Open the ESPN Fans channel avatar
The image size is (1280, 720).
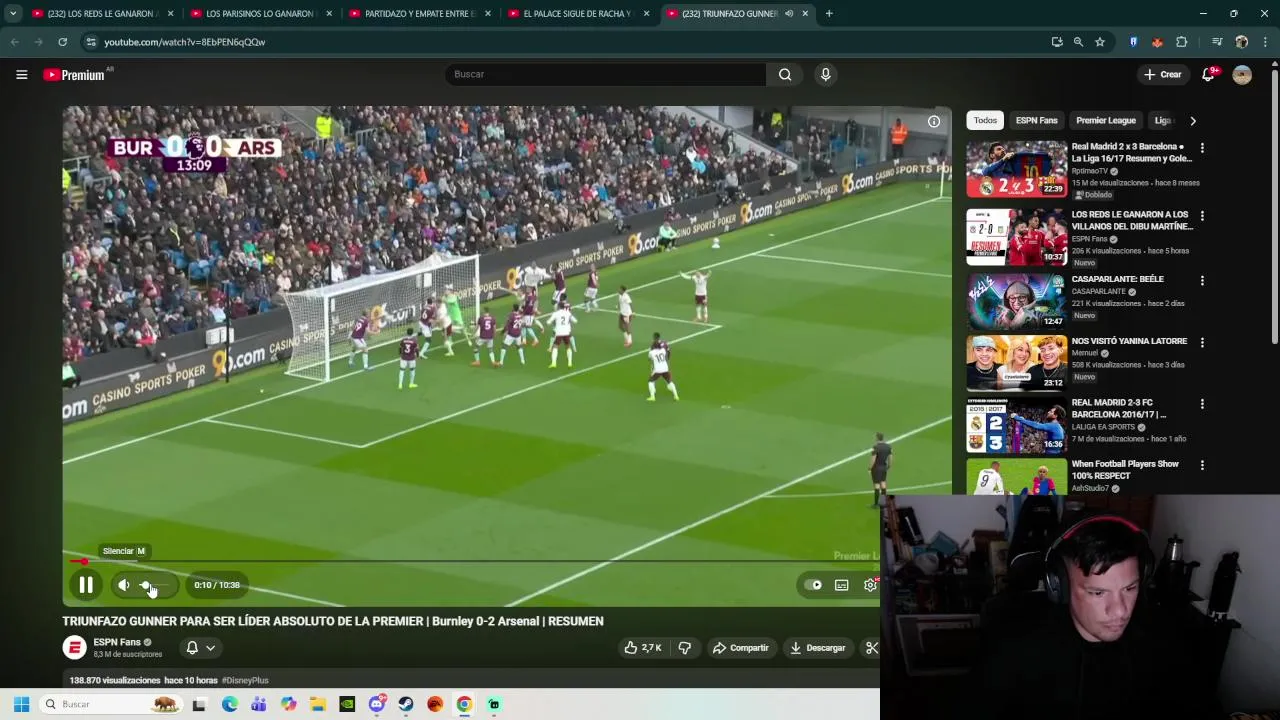click(75, 648)
